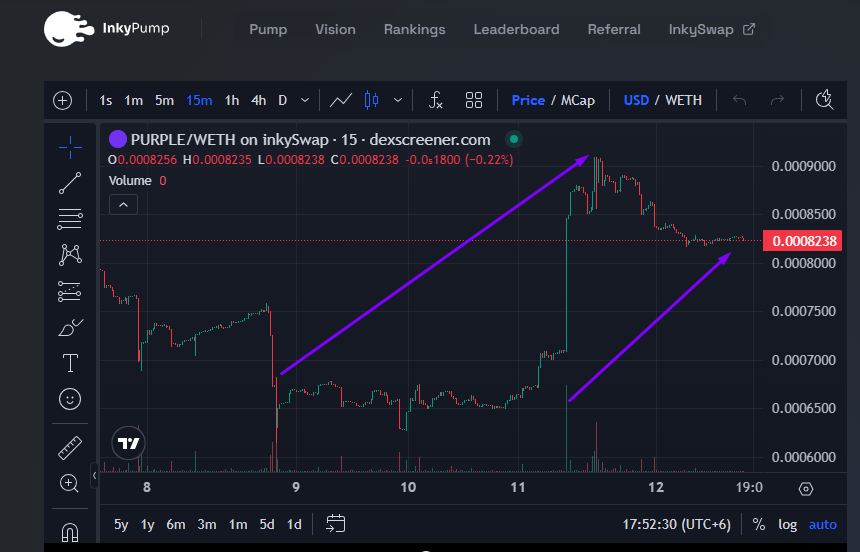Click the Volume indicator label
Screen dimensions: 860x552
click(130, 181)
